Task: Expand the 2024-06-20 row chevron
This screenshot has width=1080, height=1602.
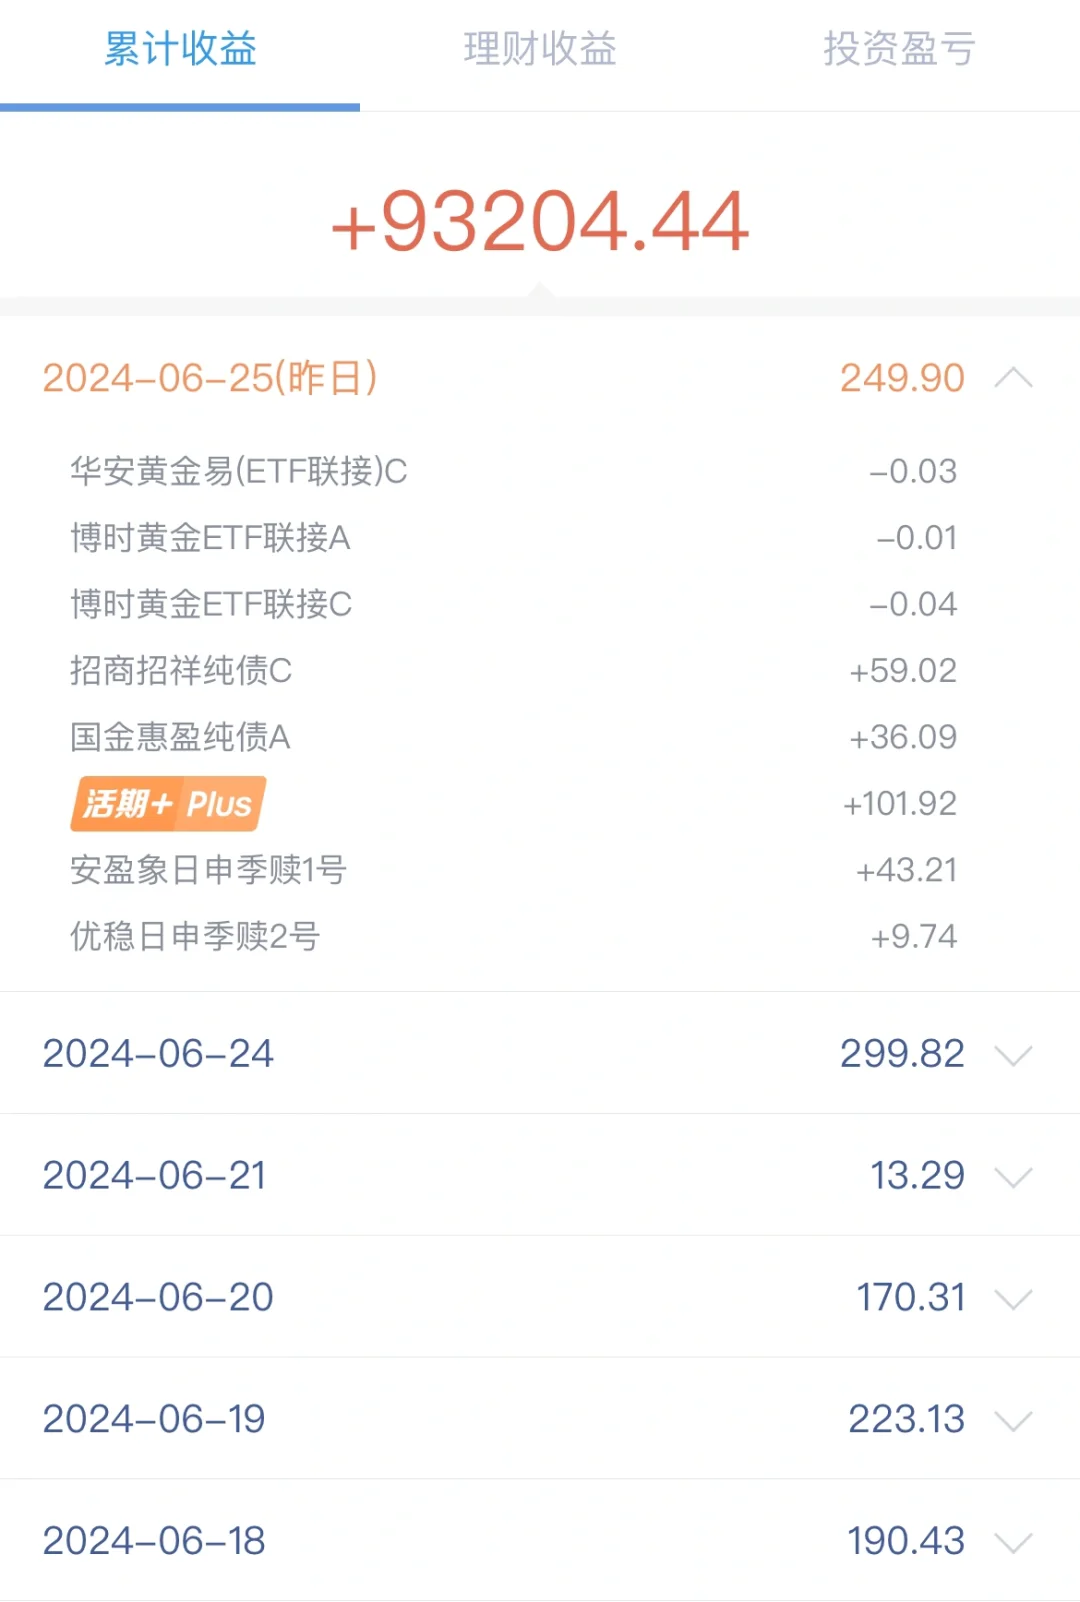Action: (1013, 1299)
